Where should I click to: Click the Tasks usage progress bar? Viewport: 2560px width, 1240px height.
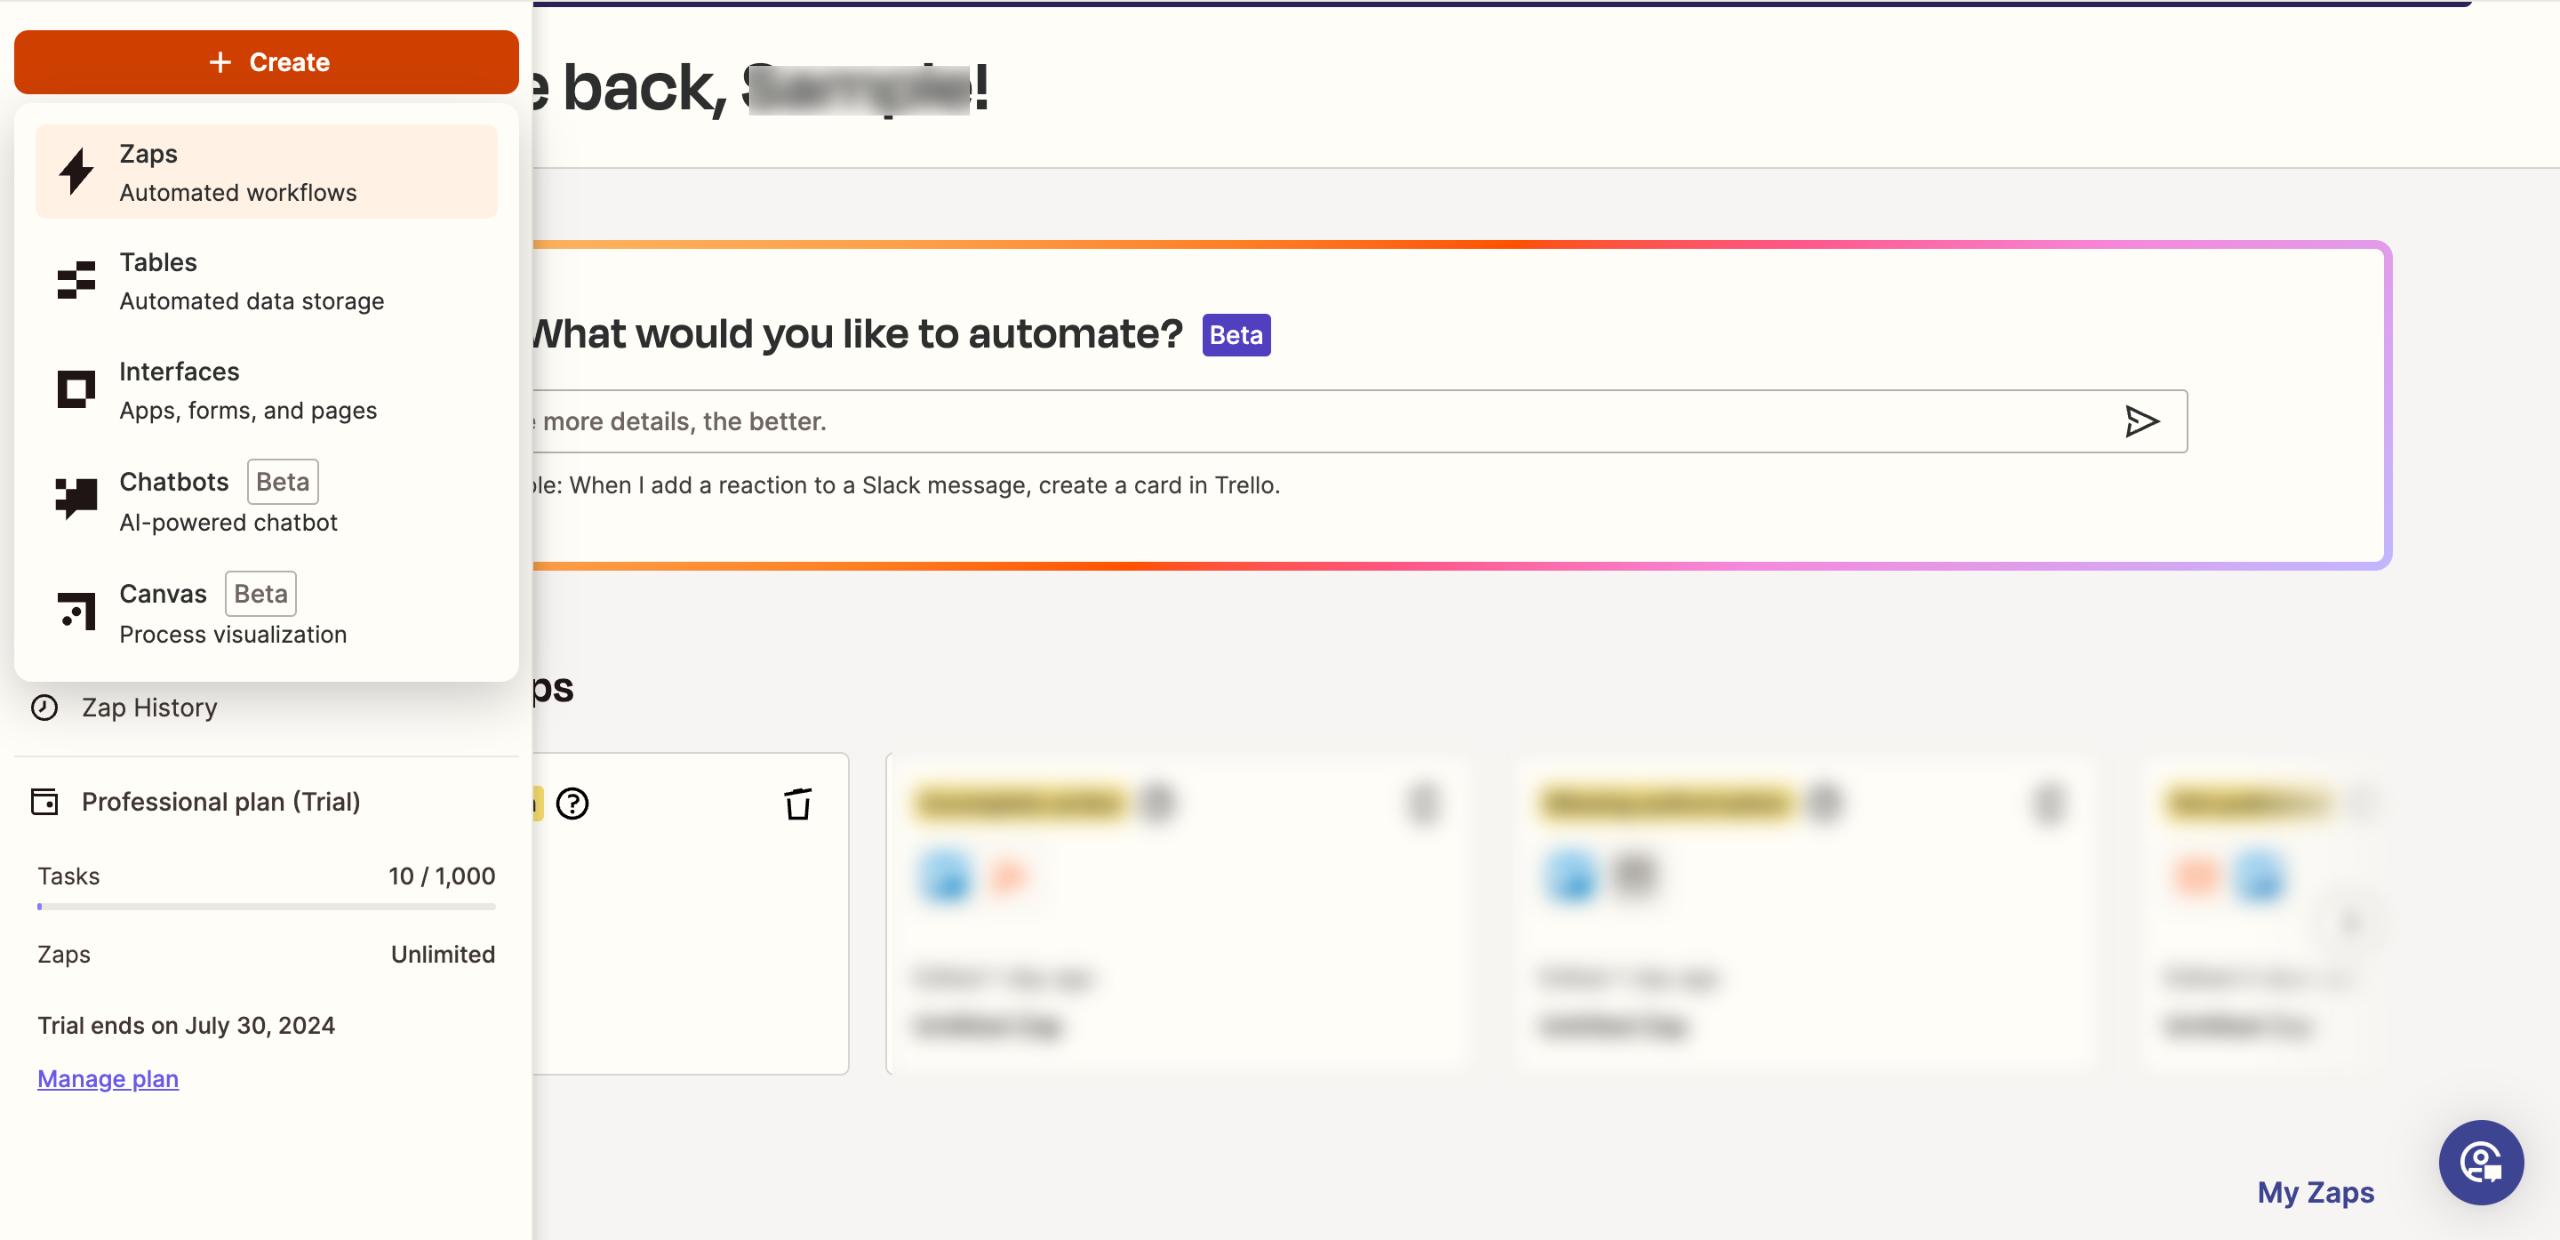(266, 907)
